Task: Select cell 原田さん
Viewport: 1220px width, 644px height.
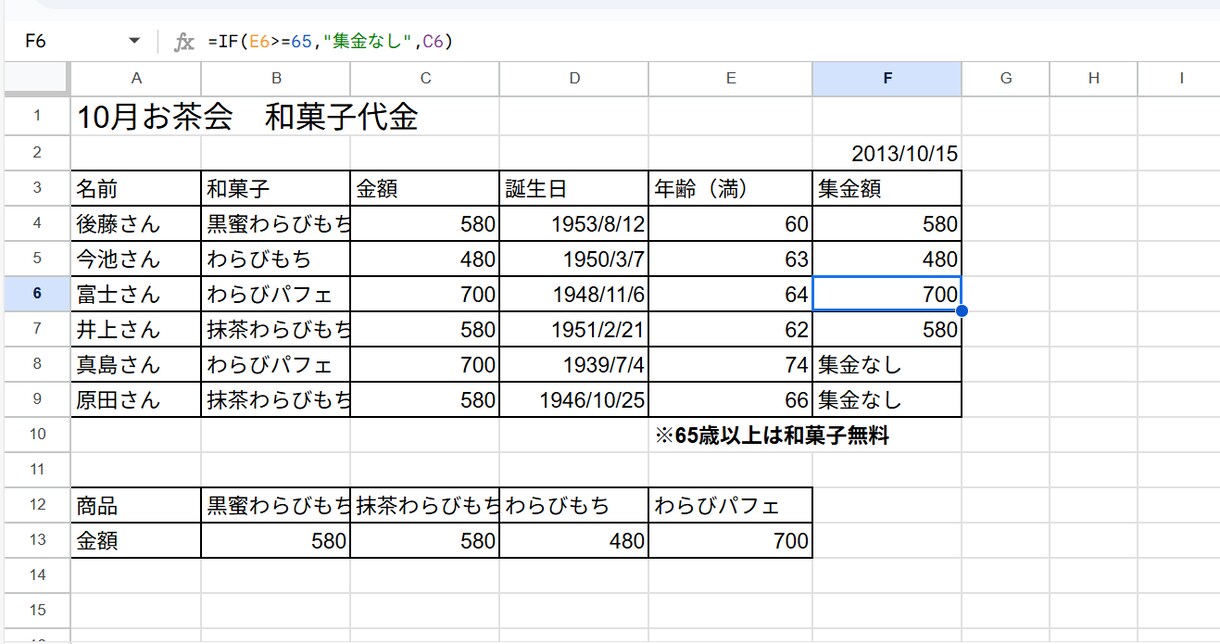Action: [x=136, y=400]
